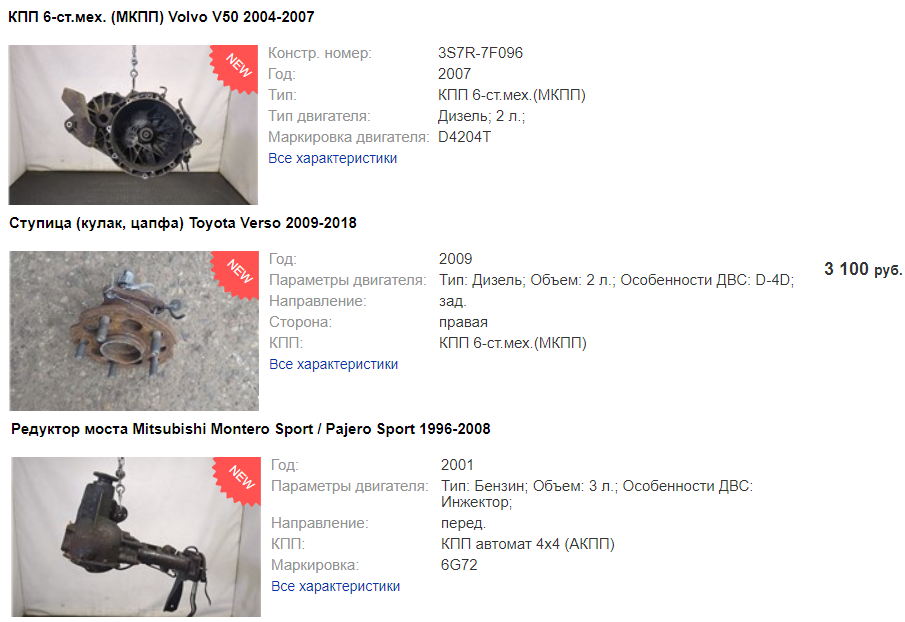Viewport: 905px width, 622px height.
Task: Show all characteristics for the Volvo gearbox
Action: pos(332,158)
